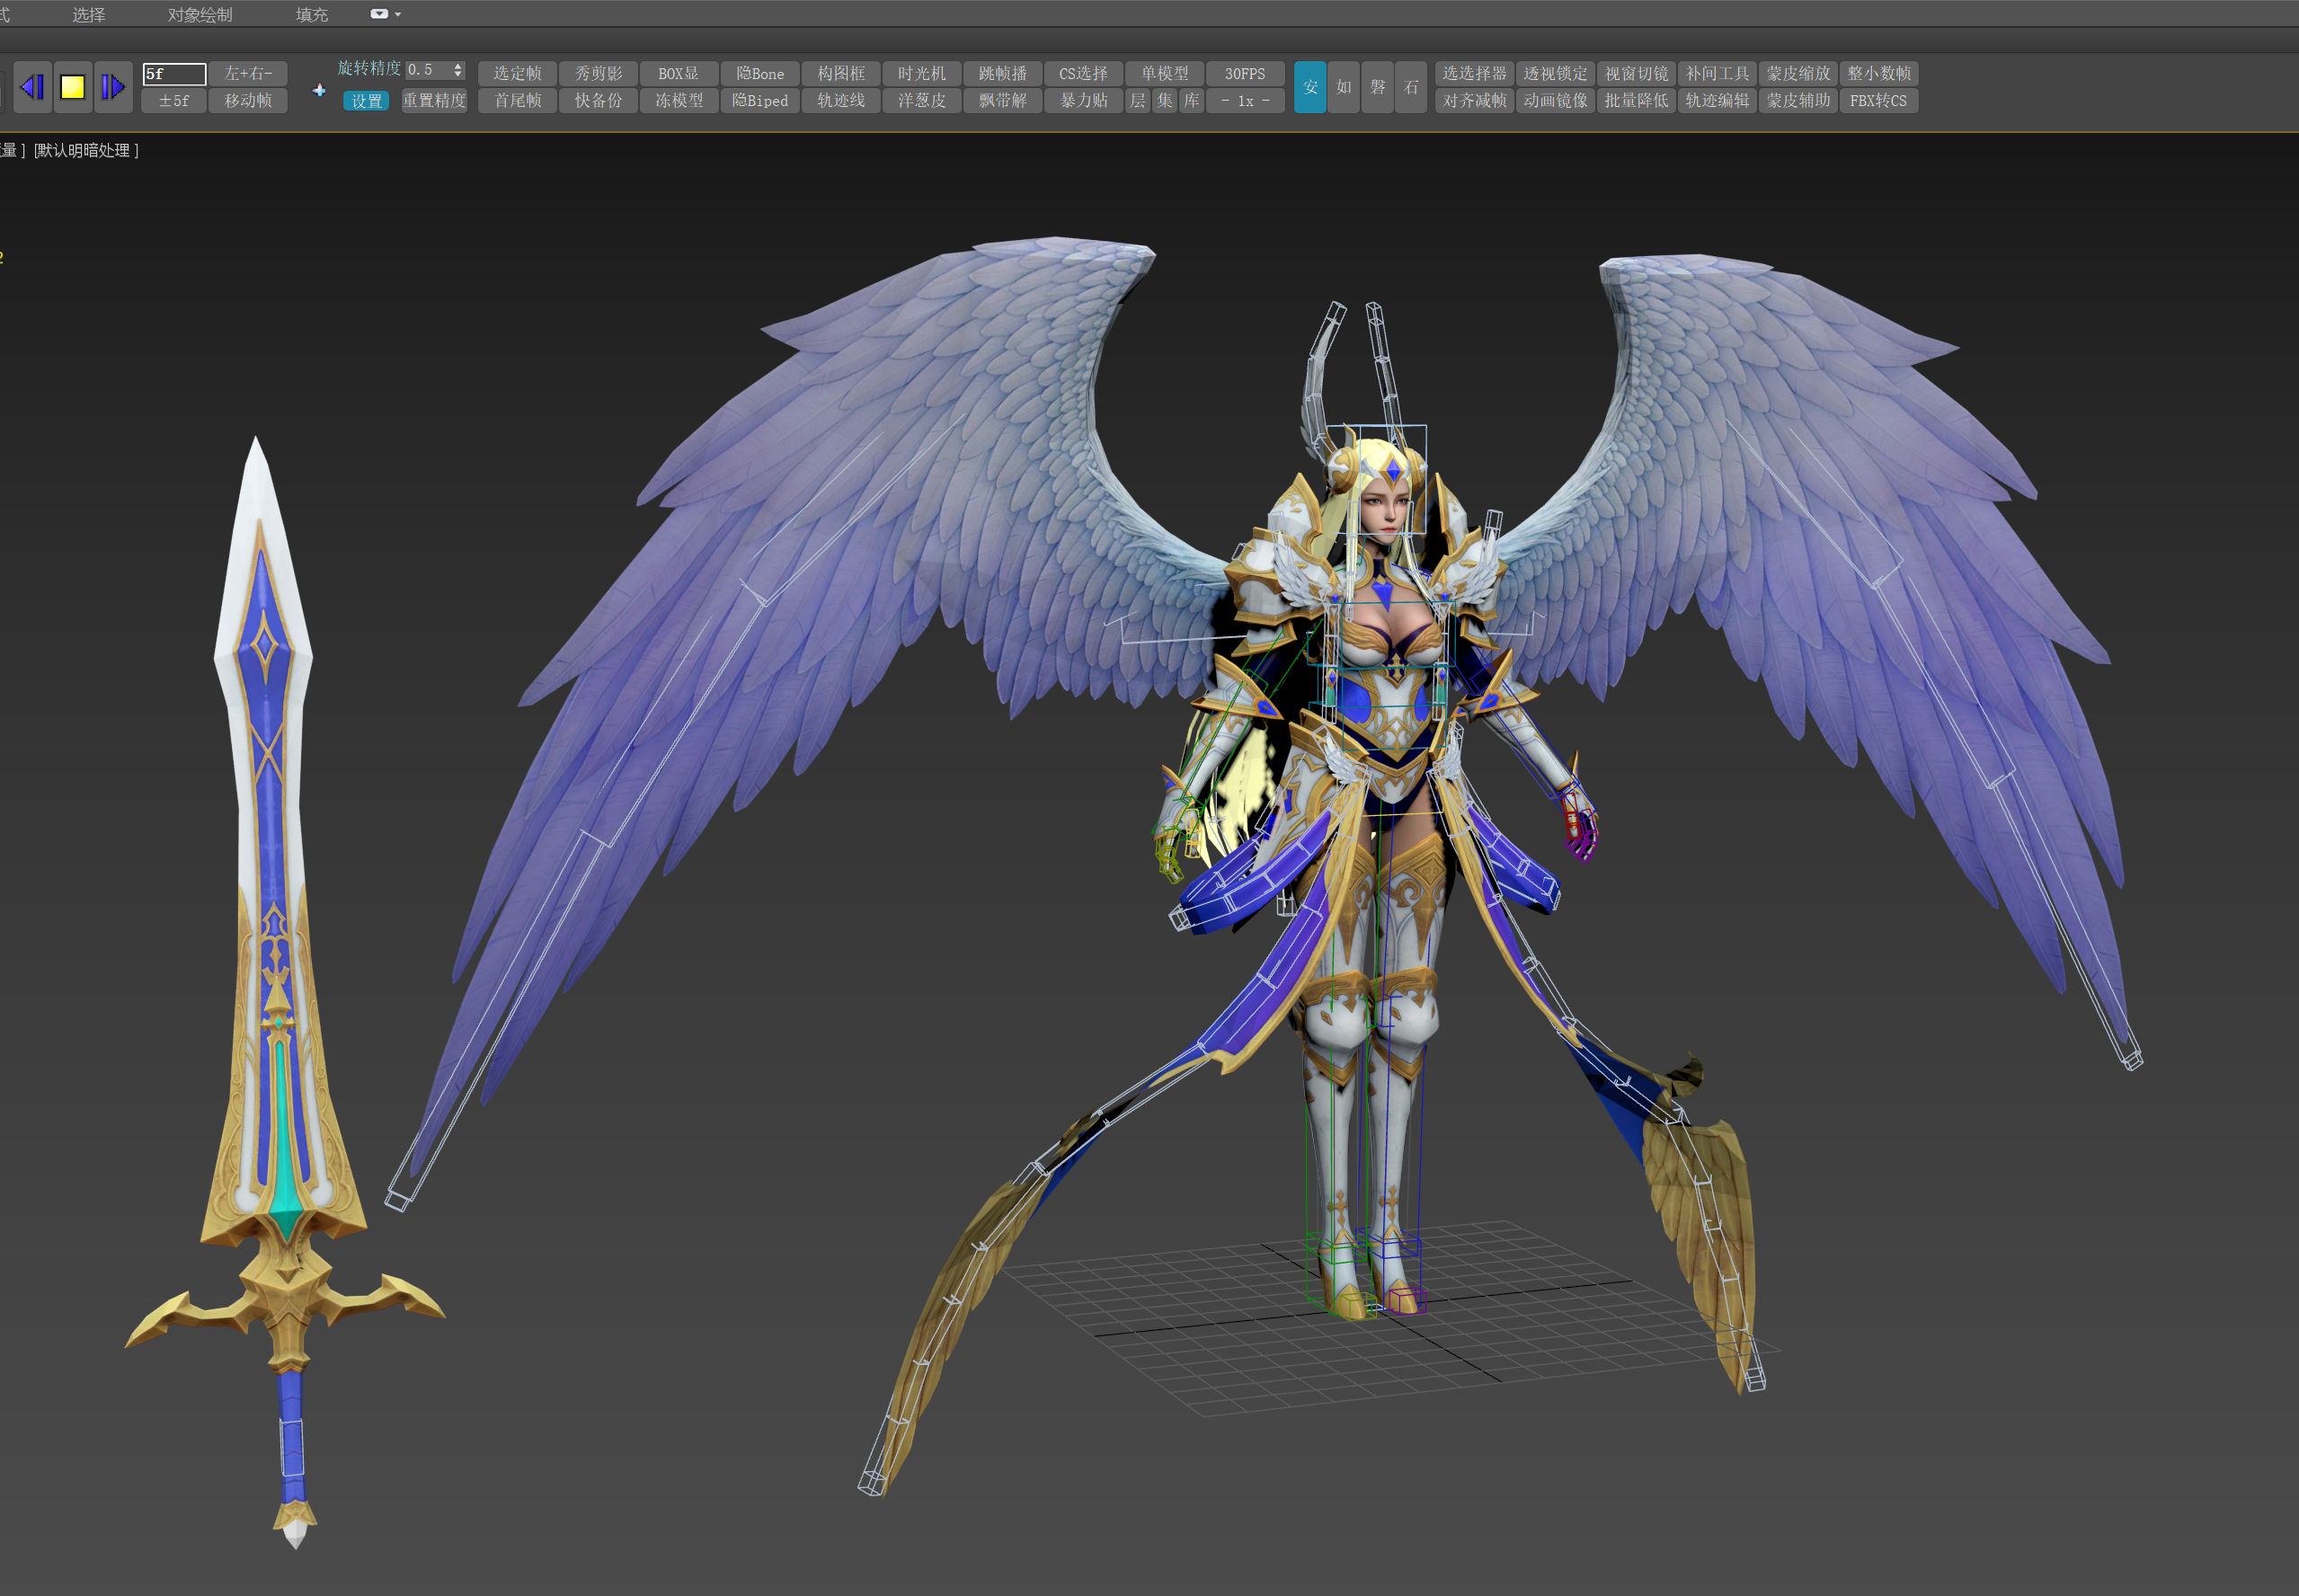Click the FBX转CS converter button
The height and width of the screenshot is (1596, 2299).
point(1877,100)
